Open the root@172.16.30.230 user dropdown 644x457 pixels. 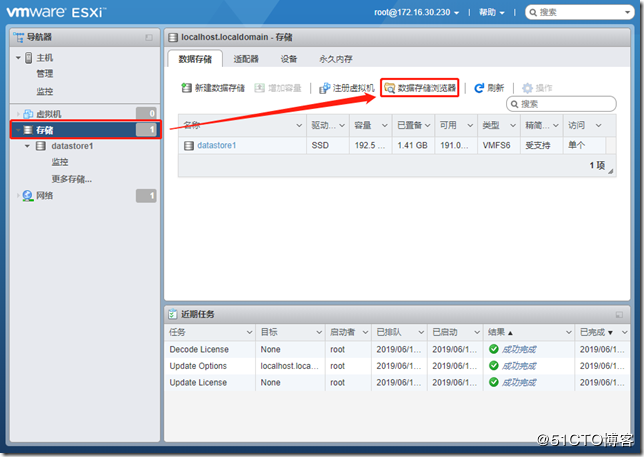coord(416,12)
